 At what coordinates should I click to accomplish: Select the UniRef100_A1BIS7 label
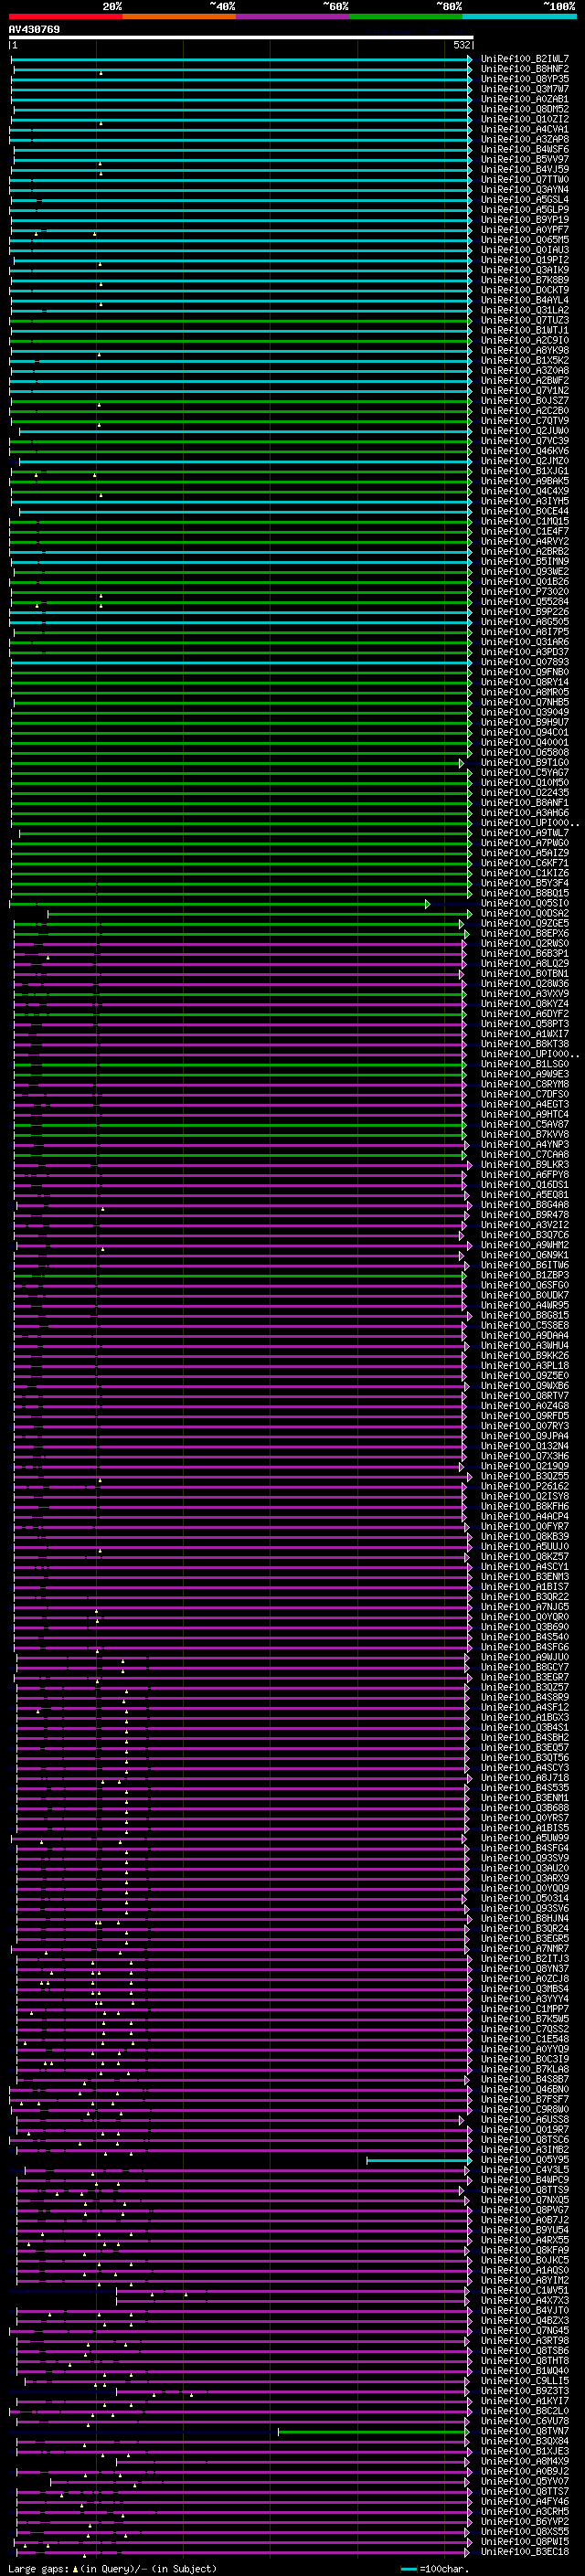525,1586
